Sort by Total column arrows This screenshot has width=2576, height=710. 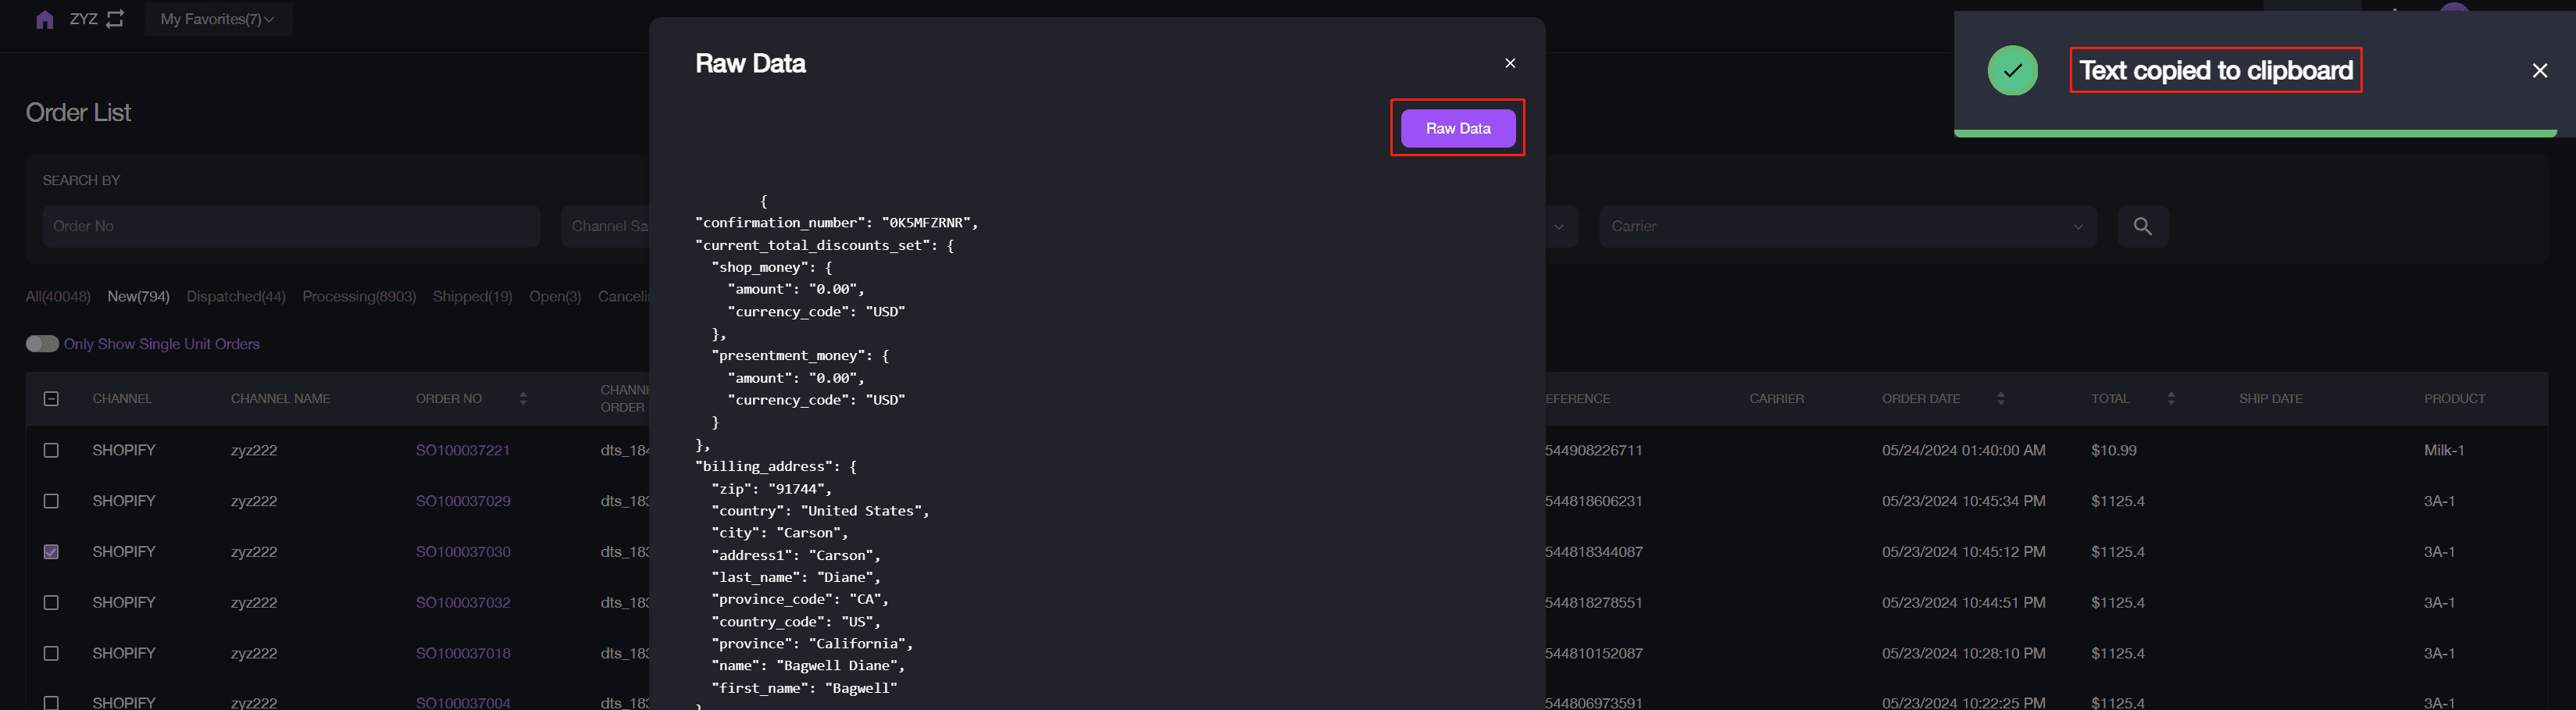pos(2170,399)
